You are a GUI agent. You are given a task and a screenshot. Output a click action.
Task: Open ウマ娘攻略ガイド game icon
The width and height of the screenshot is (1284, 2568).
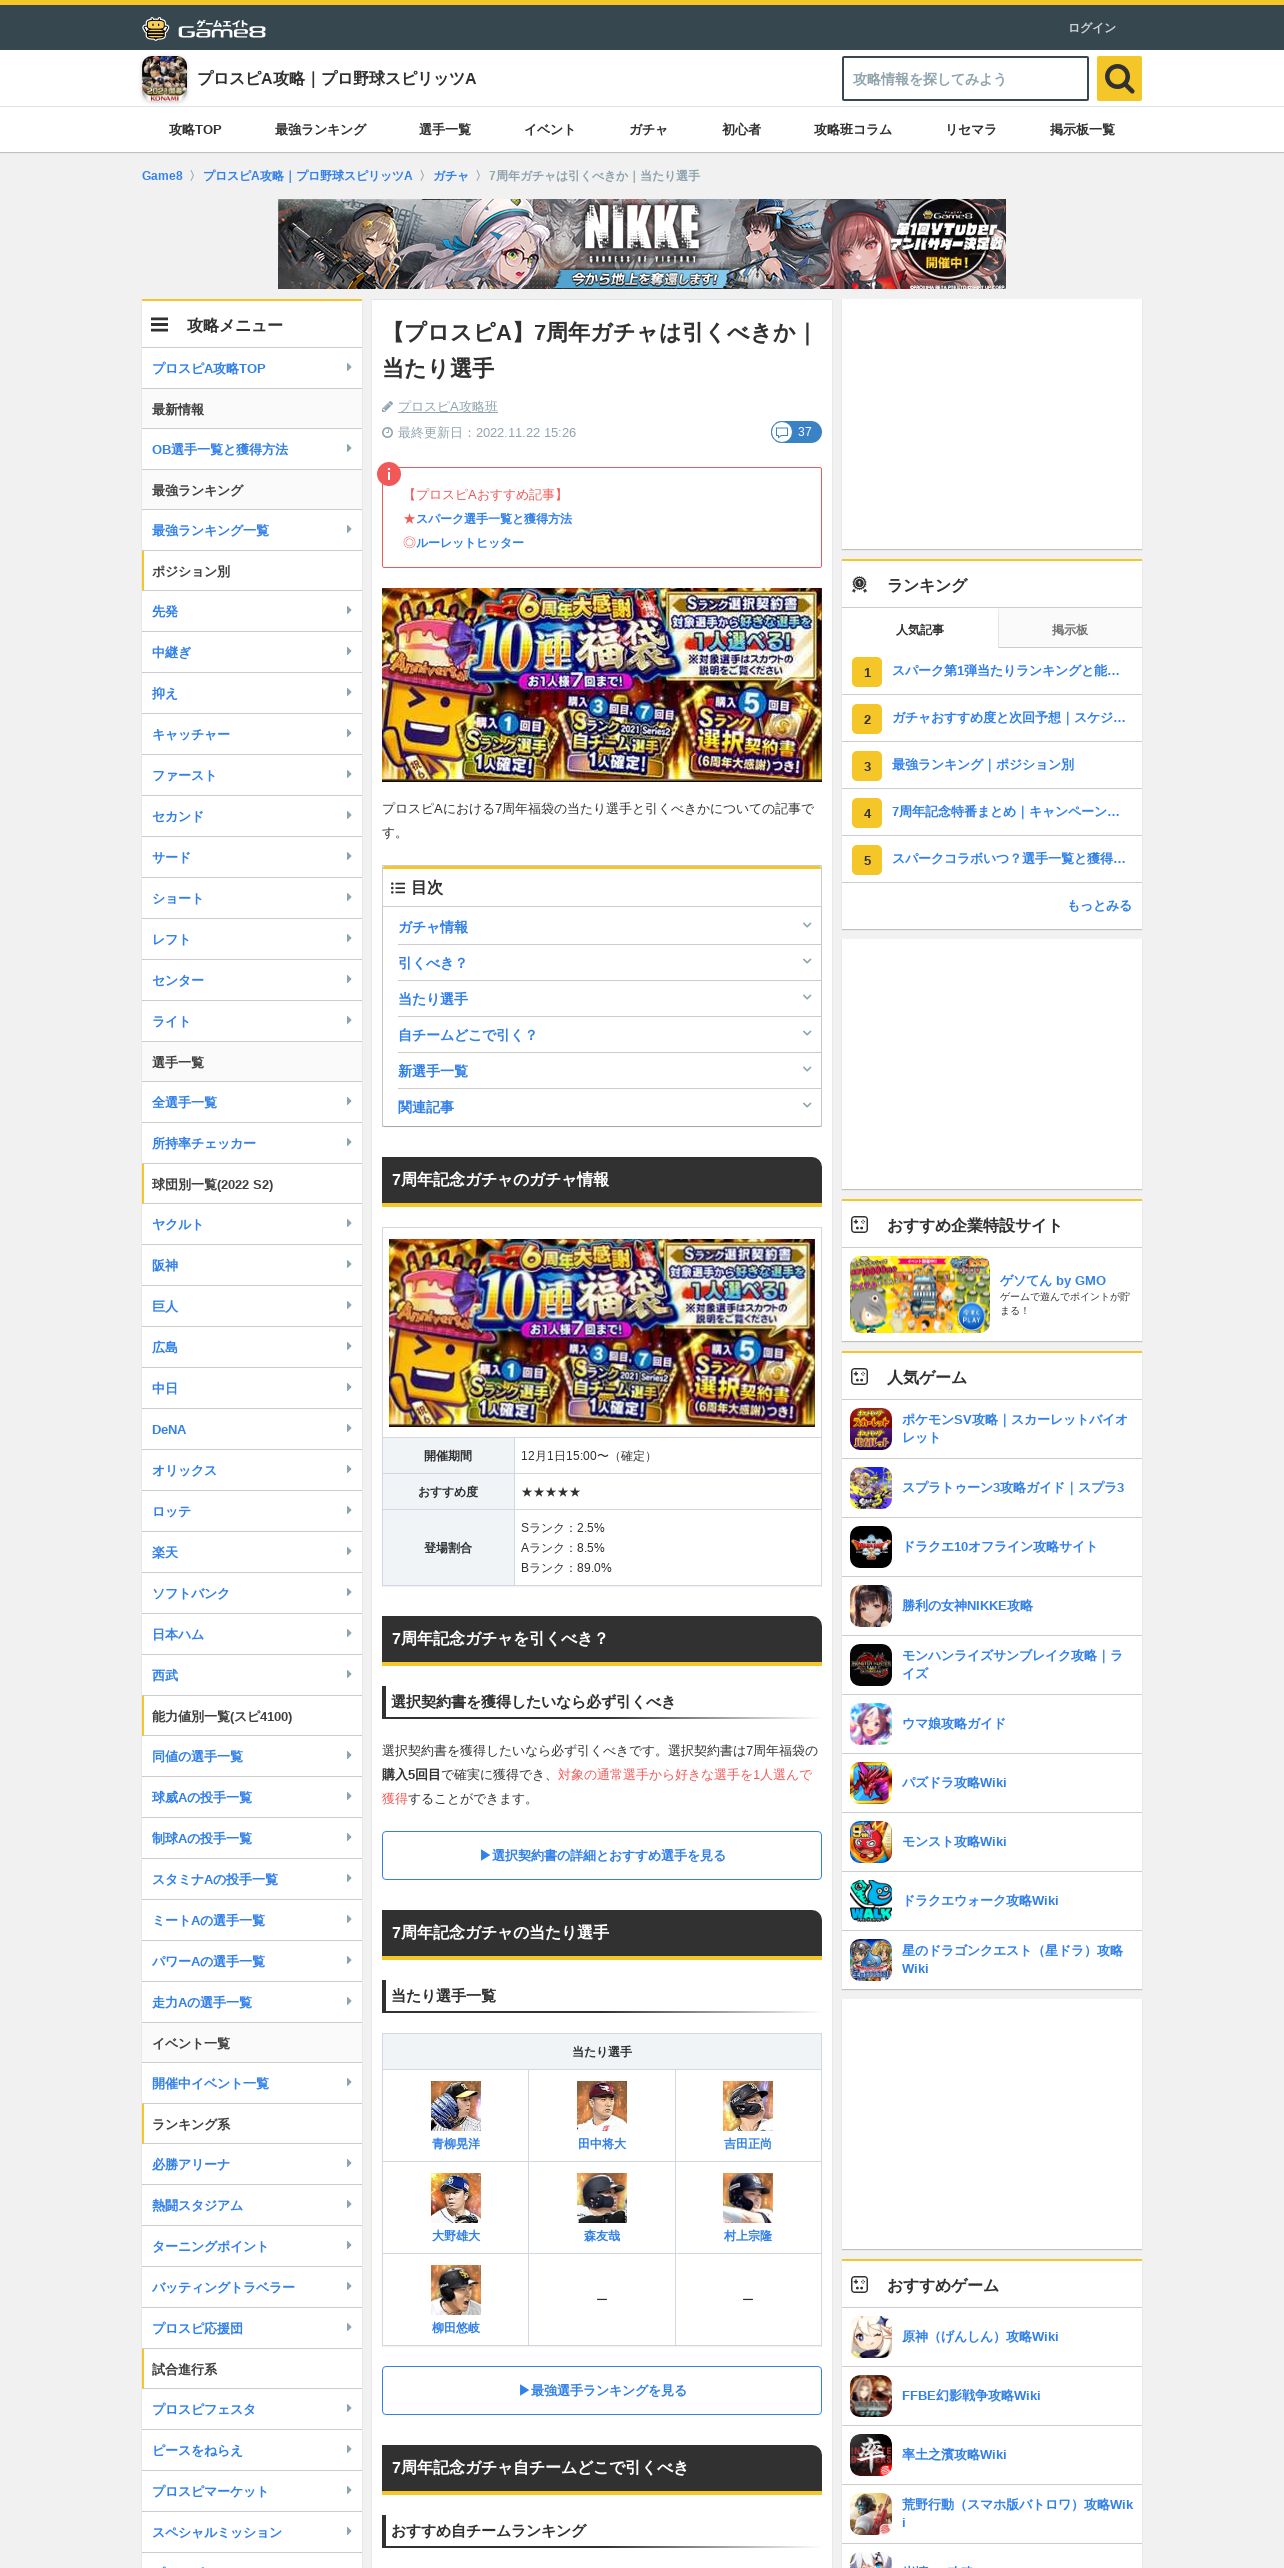[871, 1724]
